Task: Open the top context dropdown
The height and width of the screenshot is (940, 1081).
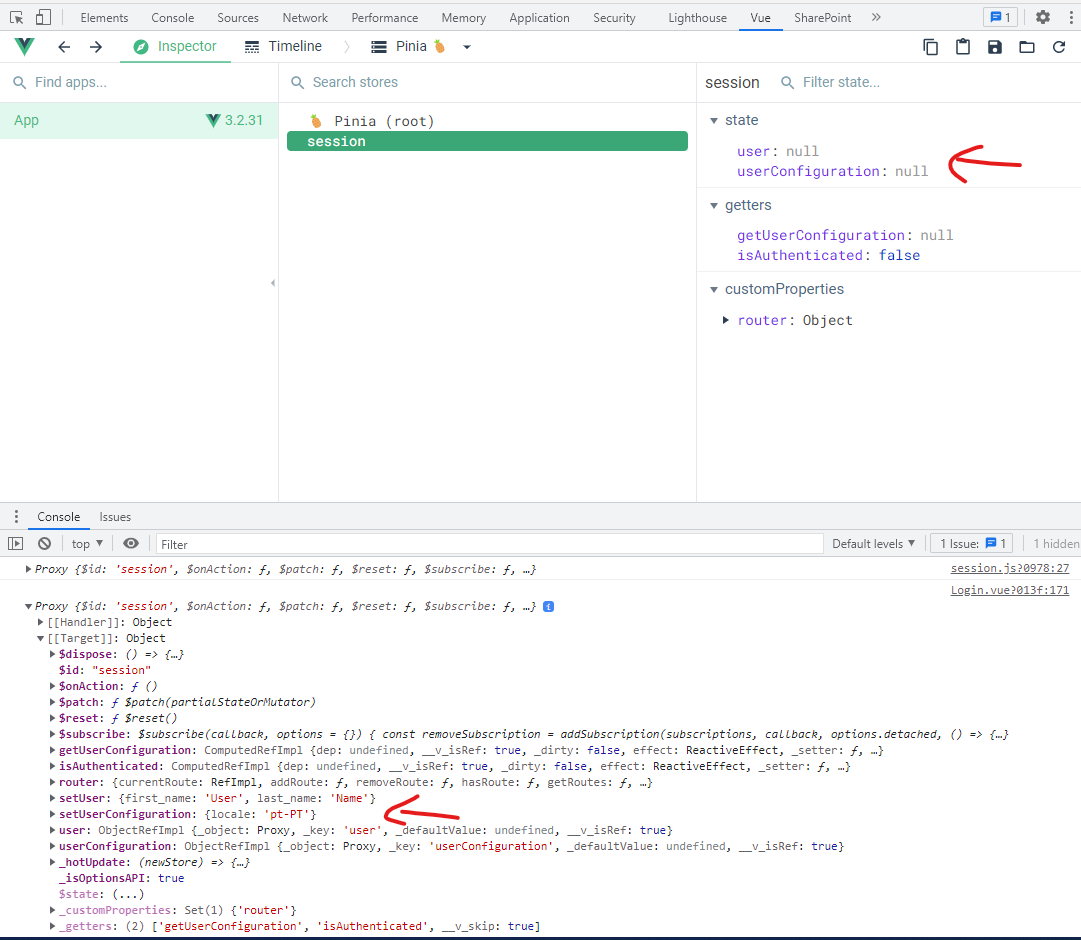Action: 88,543
